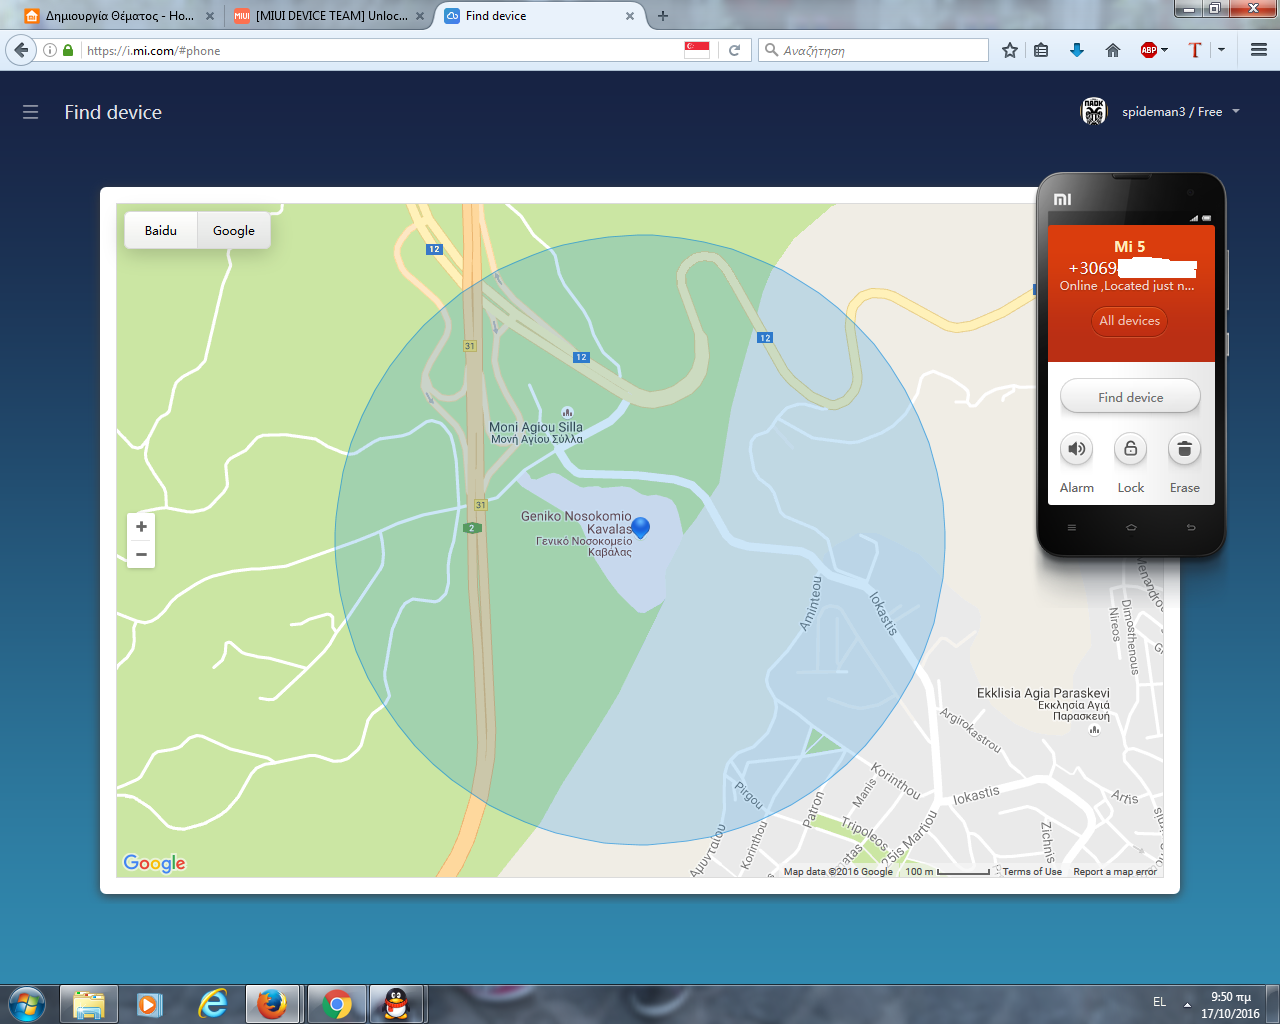Switch the map to Baidu
Image resolution: width=1280 pixels, height=1024 pixels.
pyautogui.click(x=161, y=231)
